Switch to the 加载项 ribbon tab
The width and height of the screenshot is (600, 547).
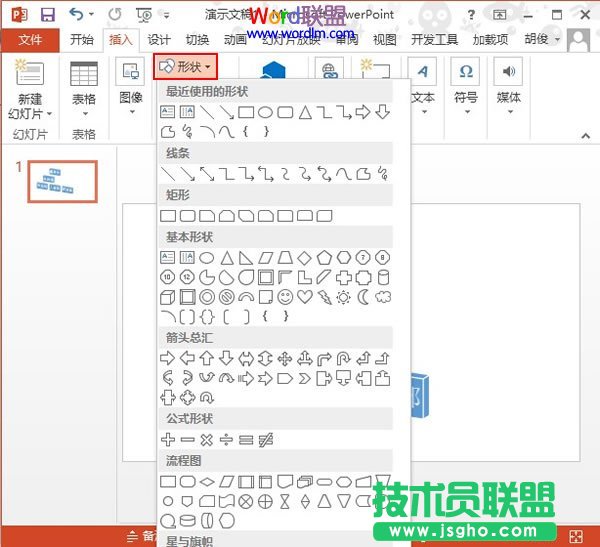490,39
